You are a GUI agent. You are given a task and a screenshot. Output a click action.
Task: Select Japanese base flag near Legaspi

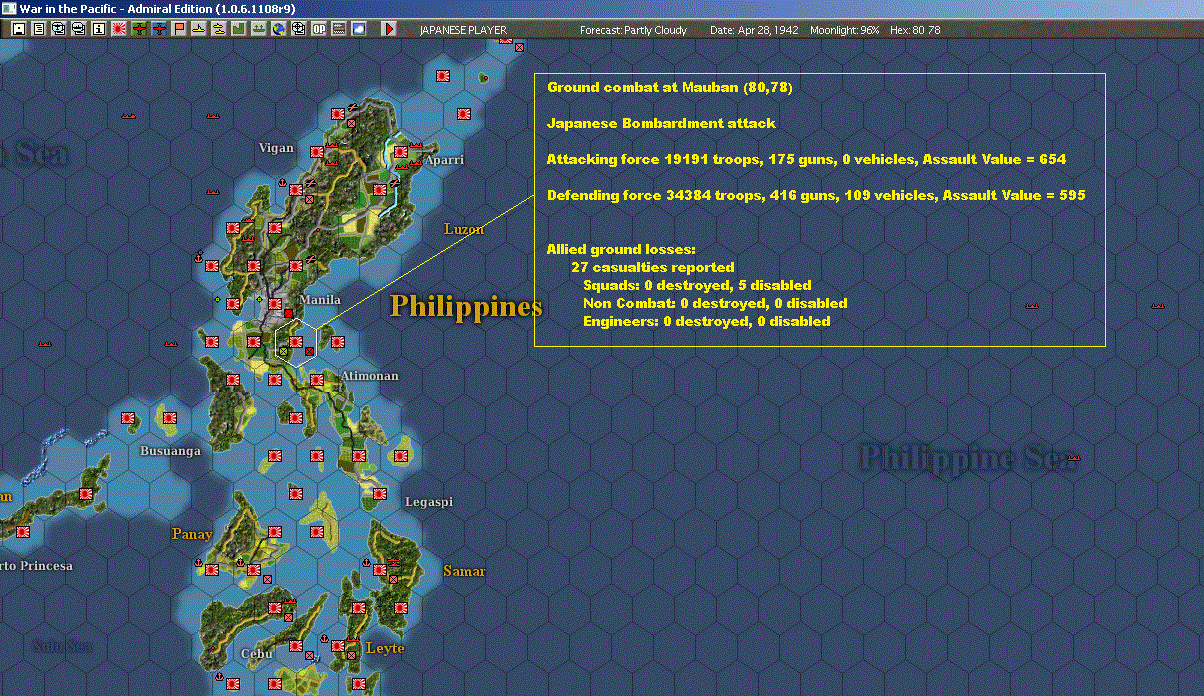[x=380, y=494]
